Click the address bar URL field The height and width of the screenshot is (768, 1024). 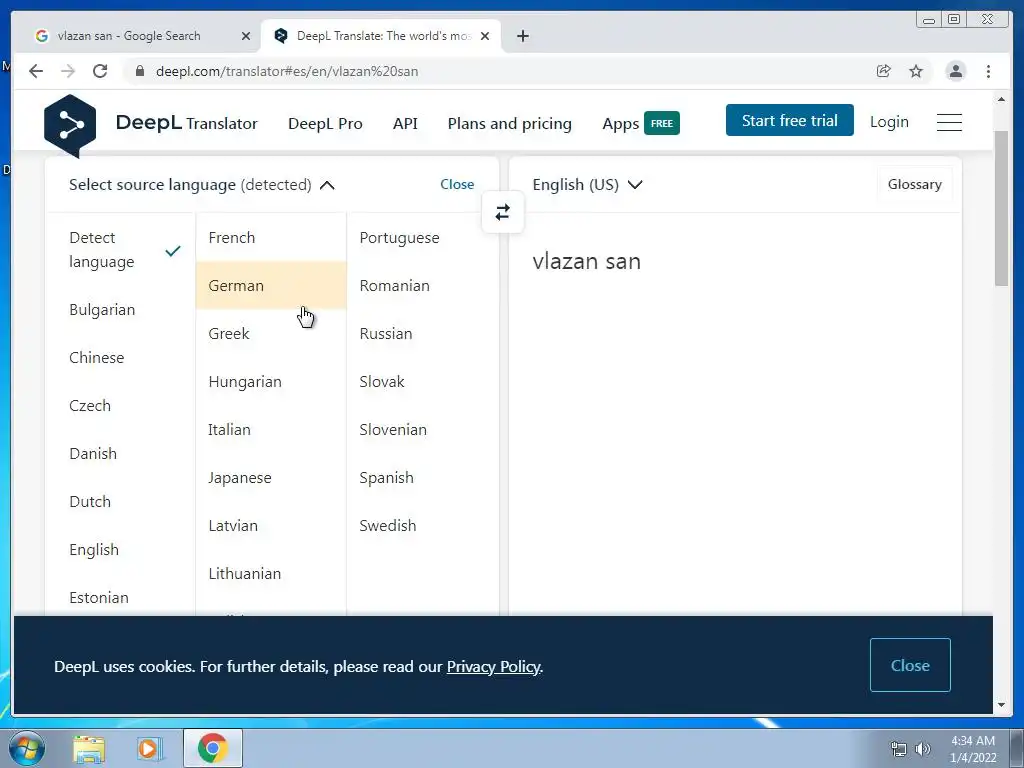pyautogui.click(x=496, y=71)
